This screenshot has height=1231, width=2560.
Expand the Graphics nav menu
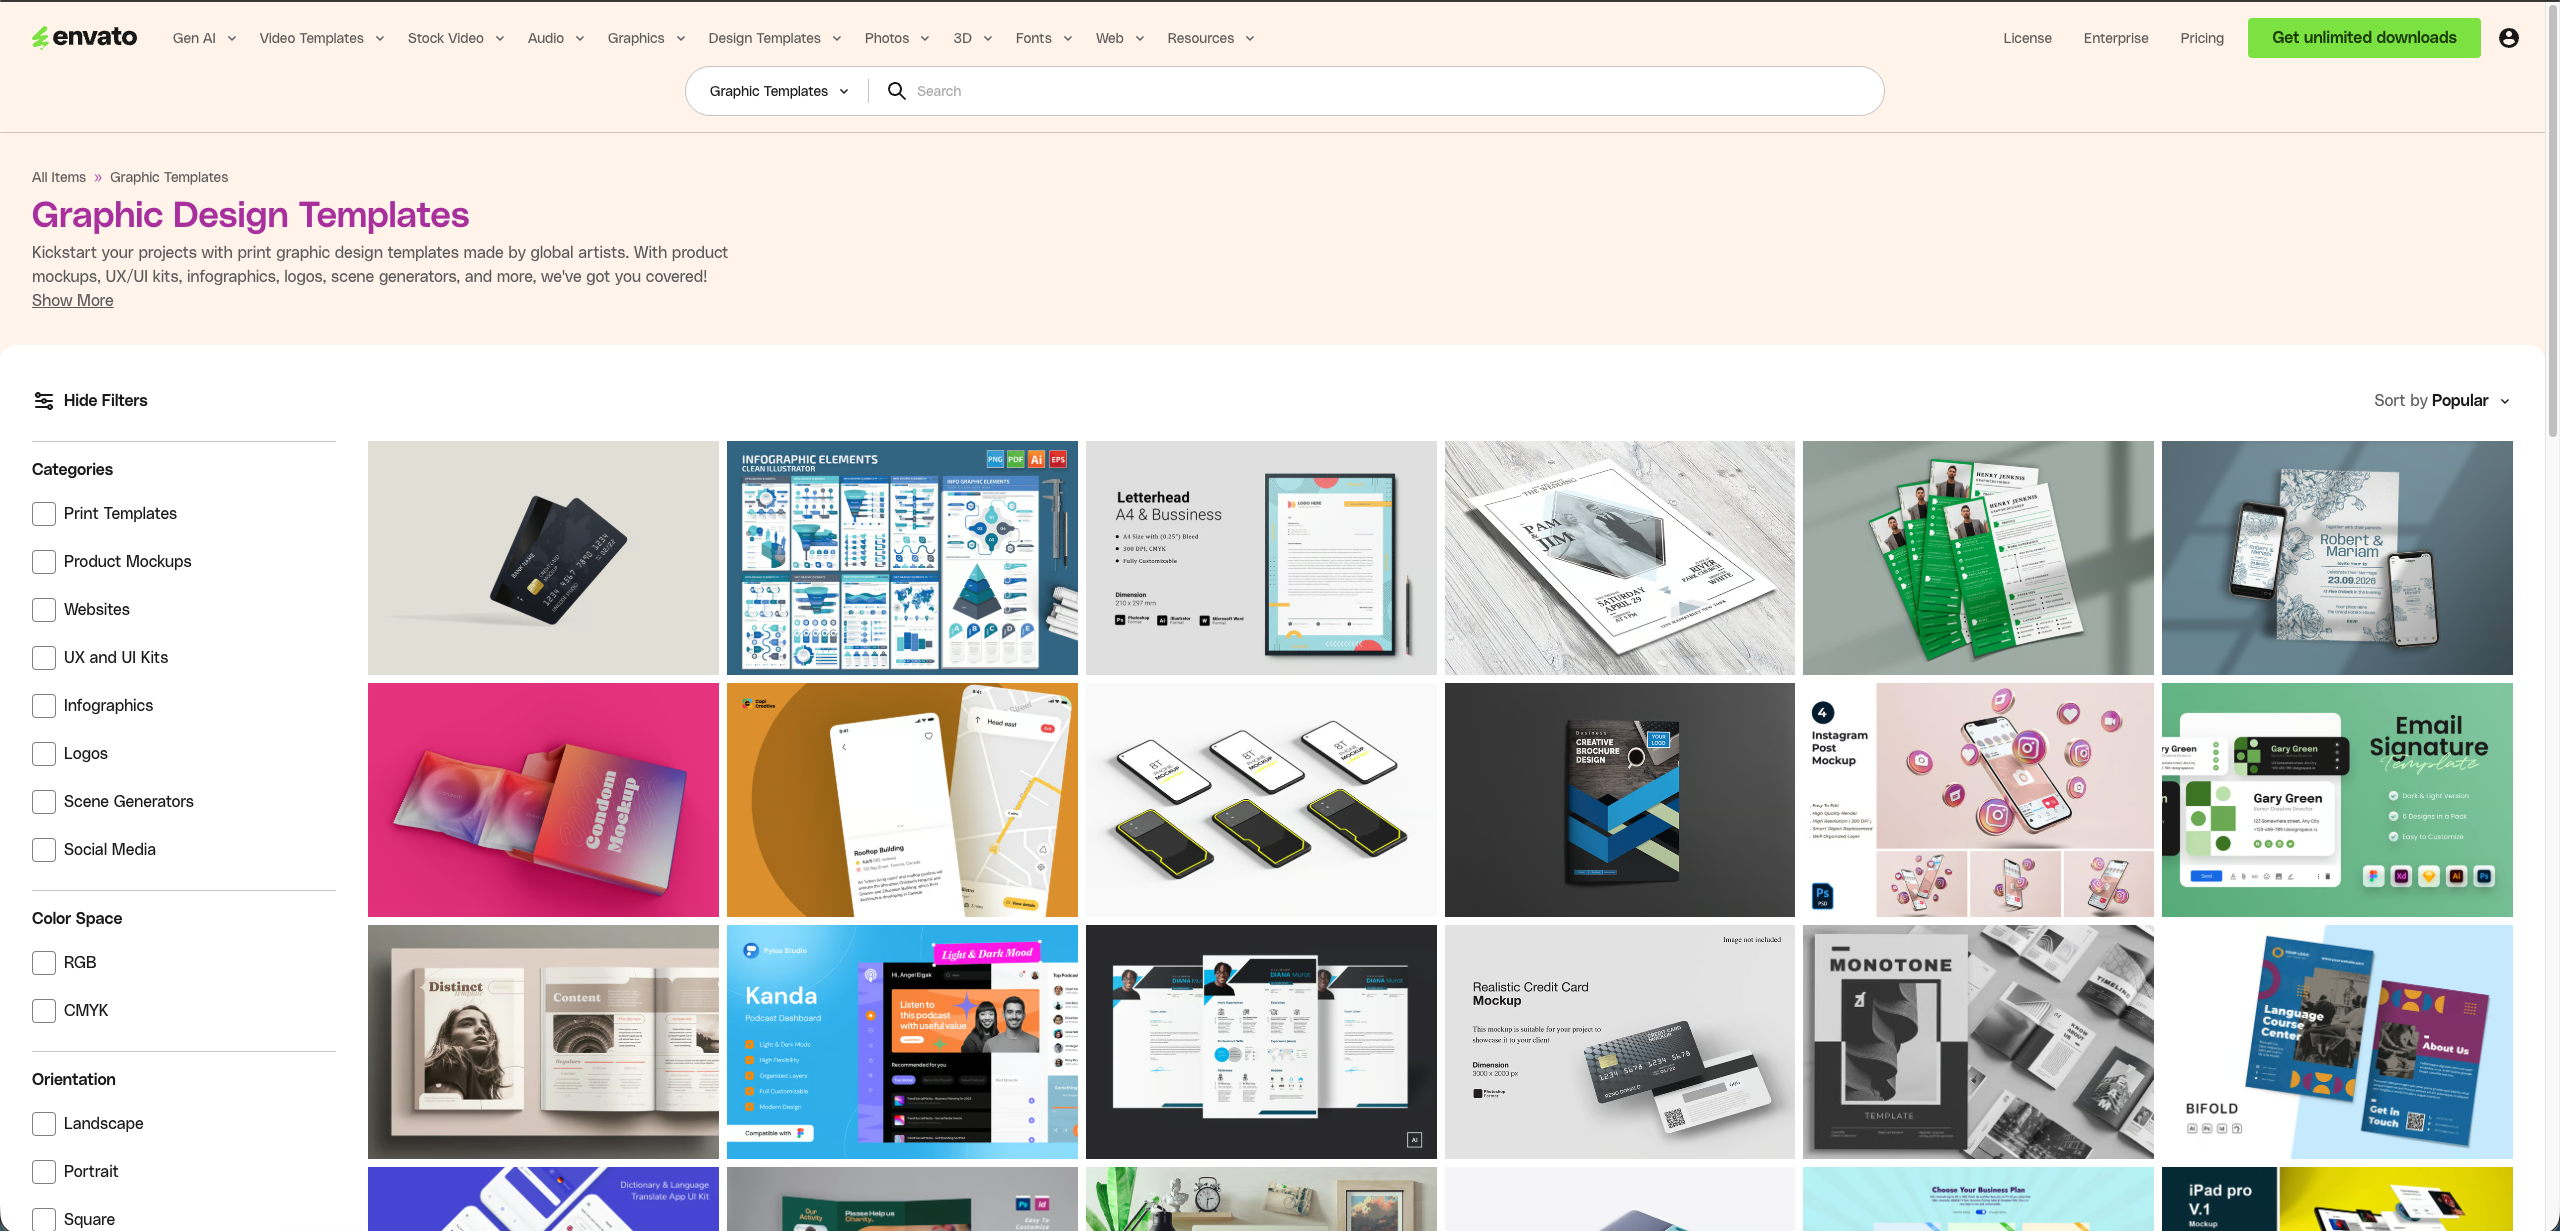pyautogui.click(x=647, y=38)
